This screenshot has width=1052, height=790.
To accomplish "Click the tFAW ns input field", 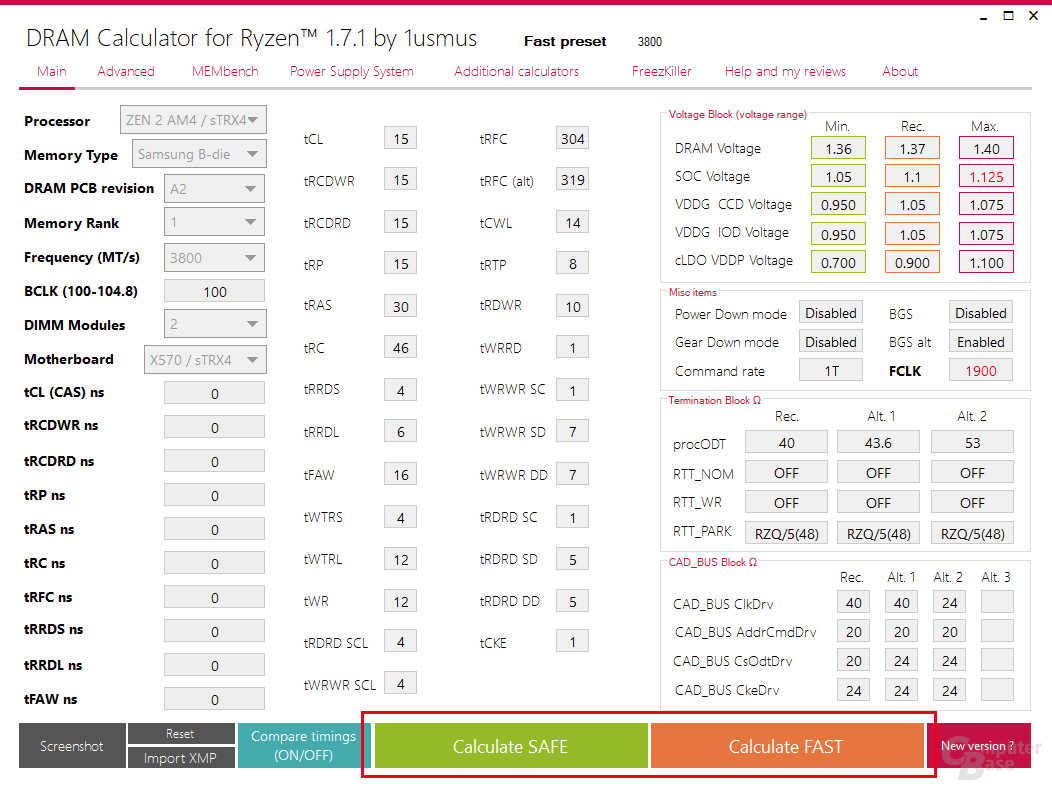I will (x=215, y=699).
